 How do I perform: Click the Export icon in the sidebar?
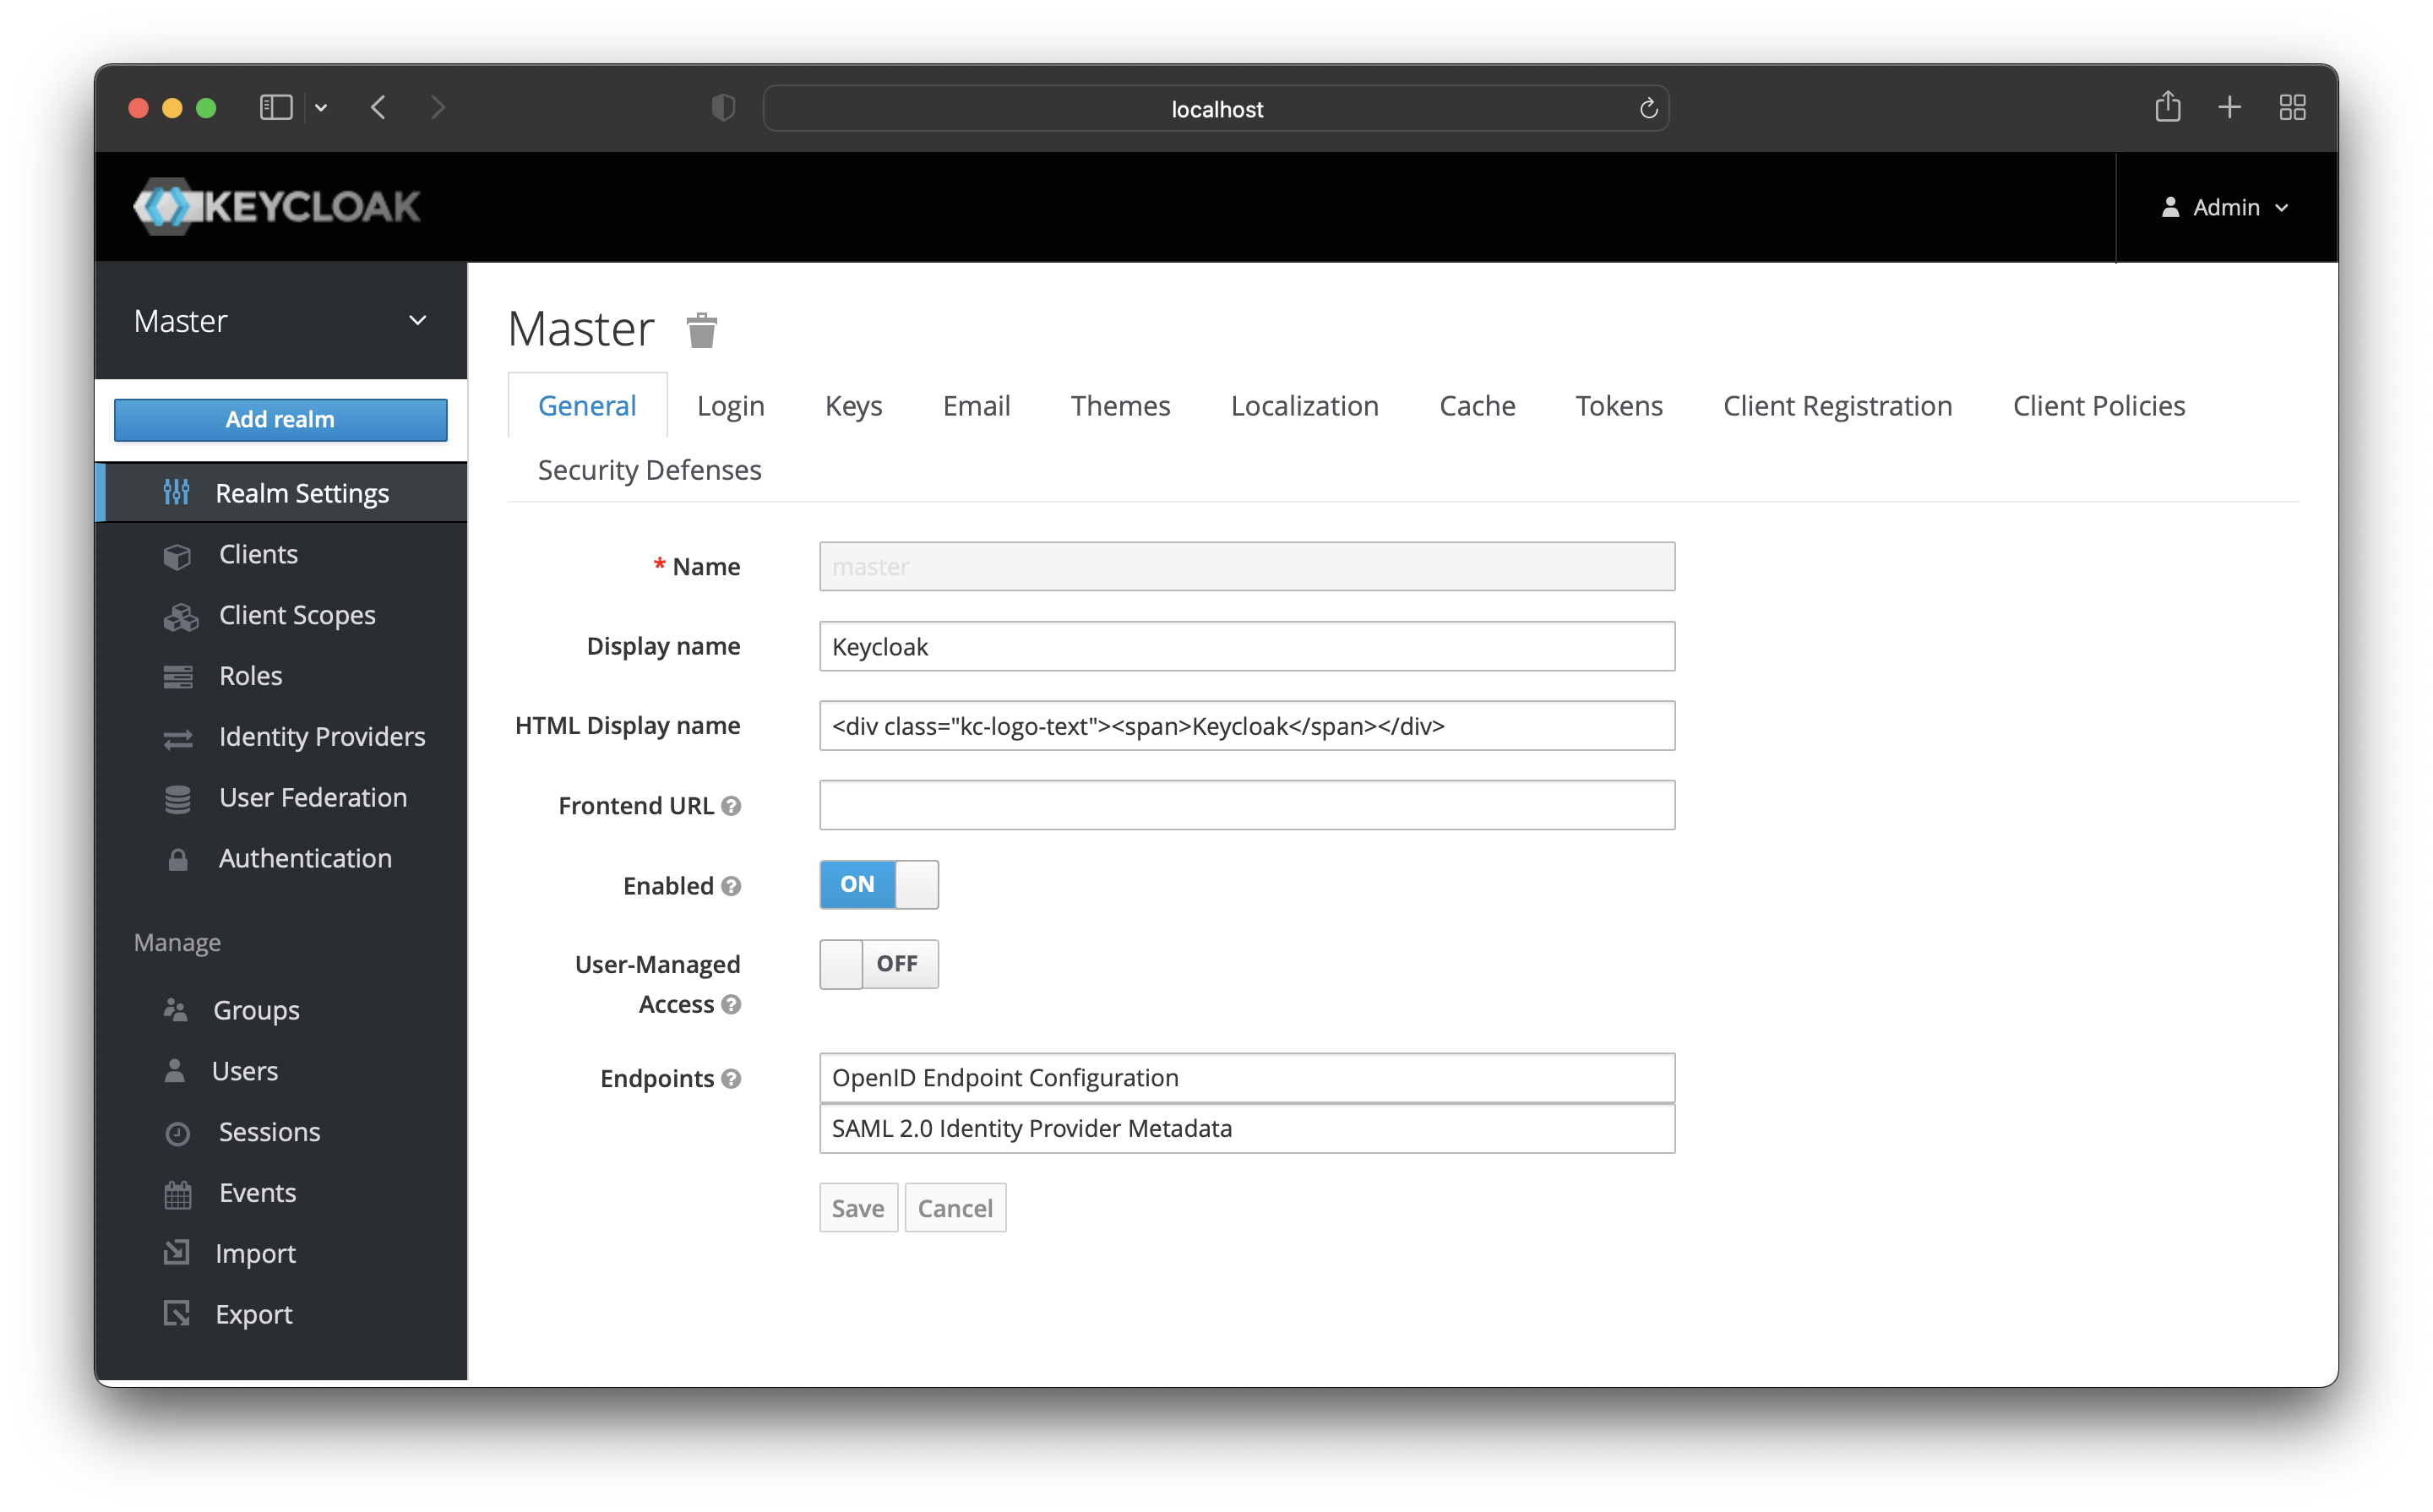point(178,1313)
